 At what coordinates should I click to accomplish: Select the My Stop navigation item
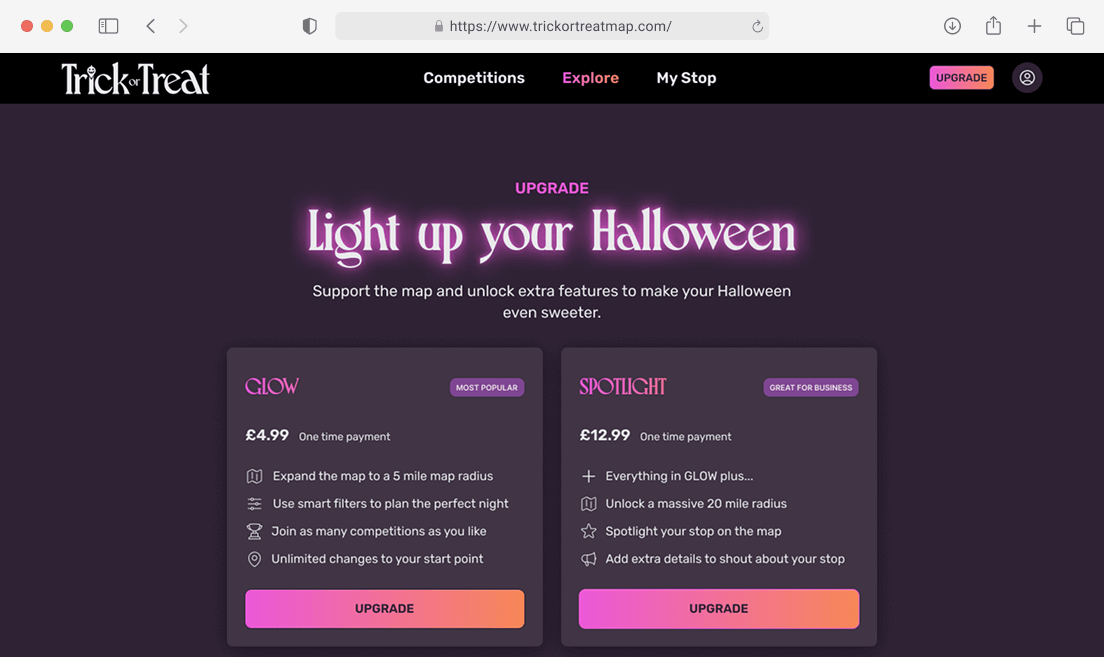pyautogui.click(x=686, y=77)
